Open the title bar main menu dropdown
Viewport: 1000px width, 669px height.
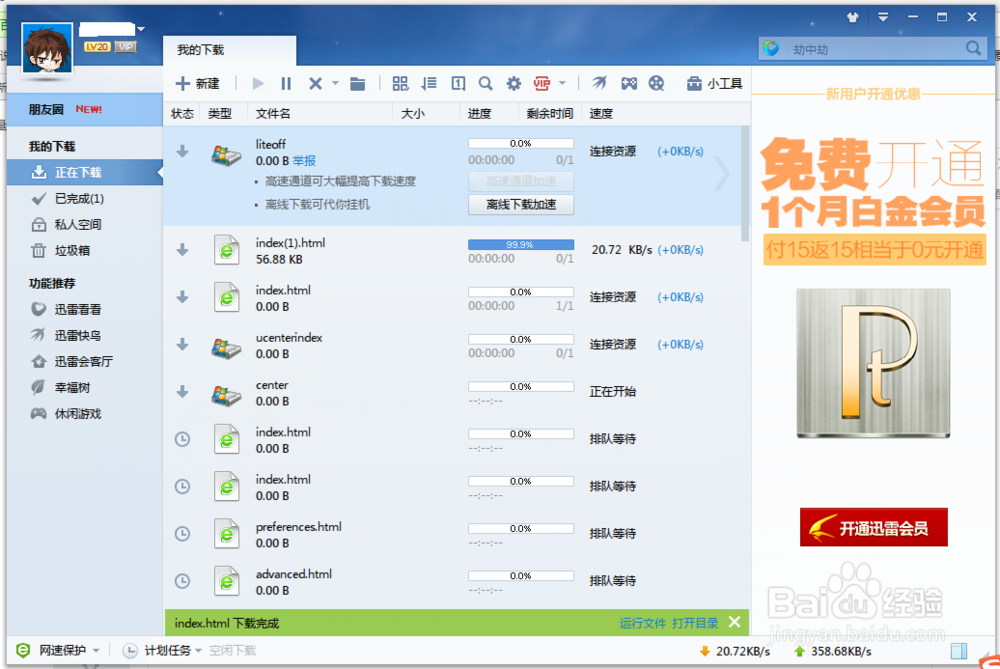point(883,17)
